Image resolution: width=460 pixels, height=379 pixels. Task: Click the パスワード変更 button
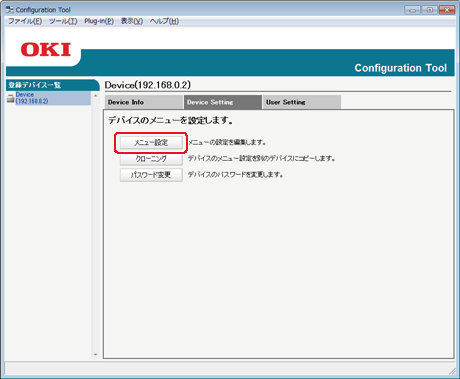(x=151, y=175)
